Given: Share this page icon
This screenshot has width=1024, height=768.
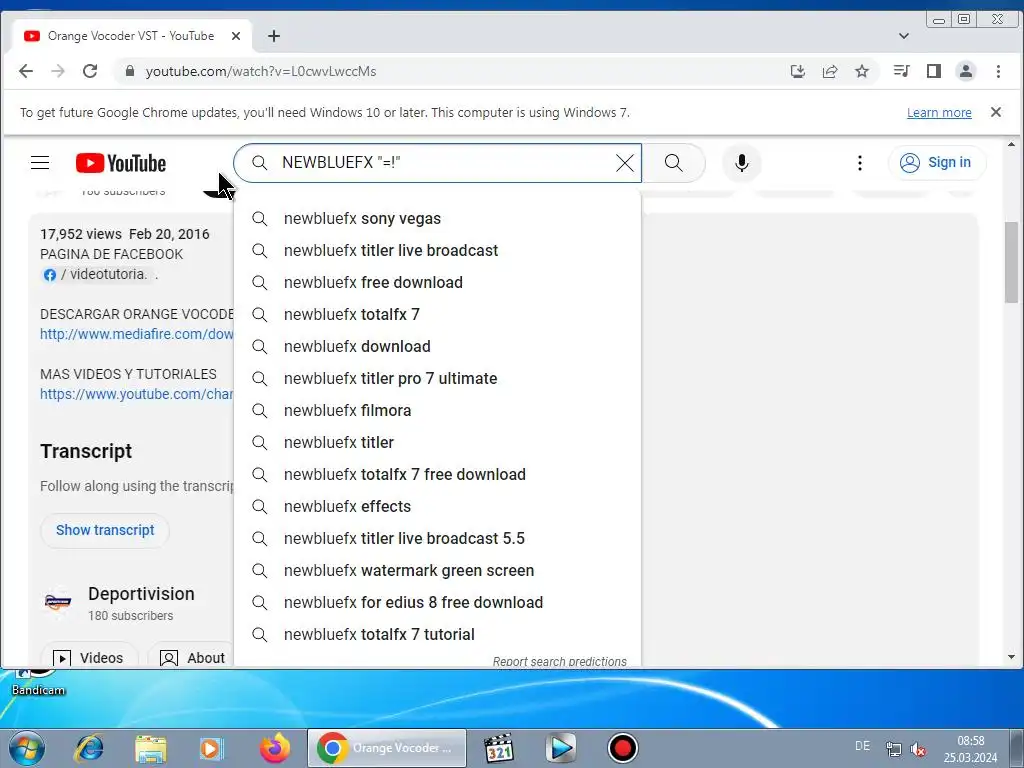Looking at the screenshot, I should tap(830, 71).
